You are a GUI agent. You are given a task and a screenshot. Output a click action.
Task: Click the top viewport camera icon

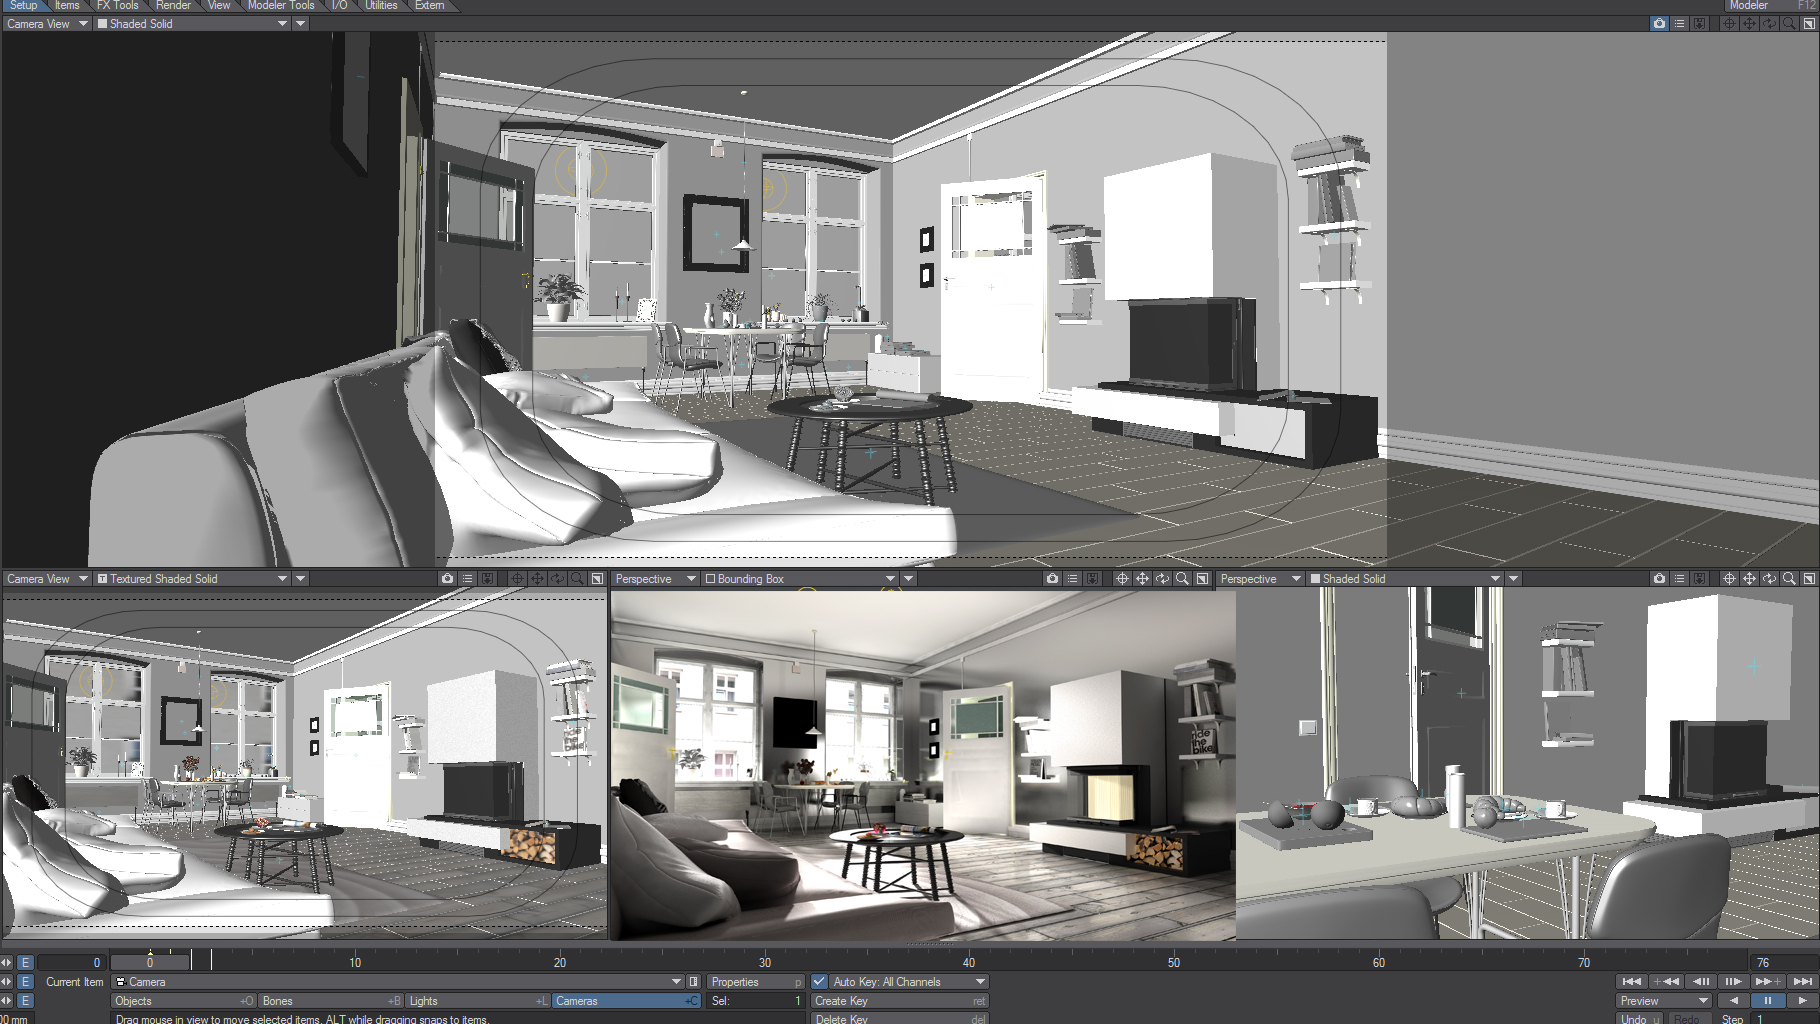click(x=1659, y=23)
